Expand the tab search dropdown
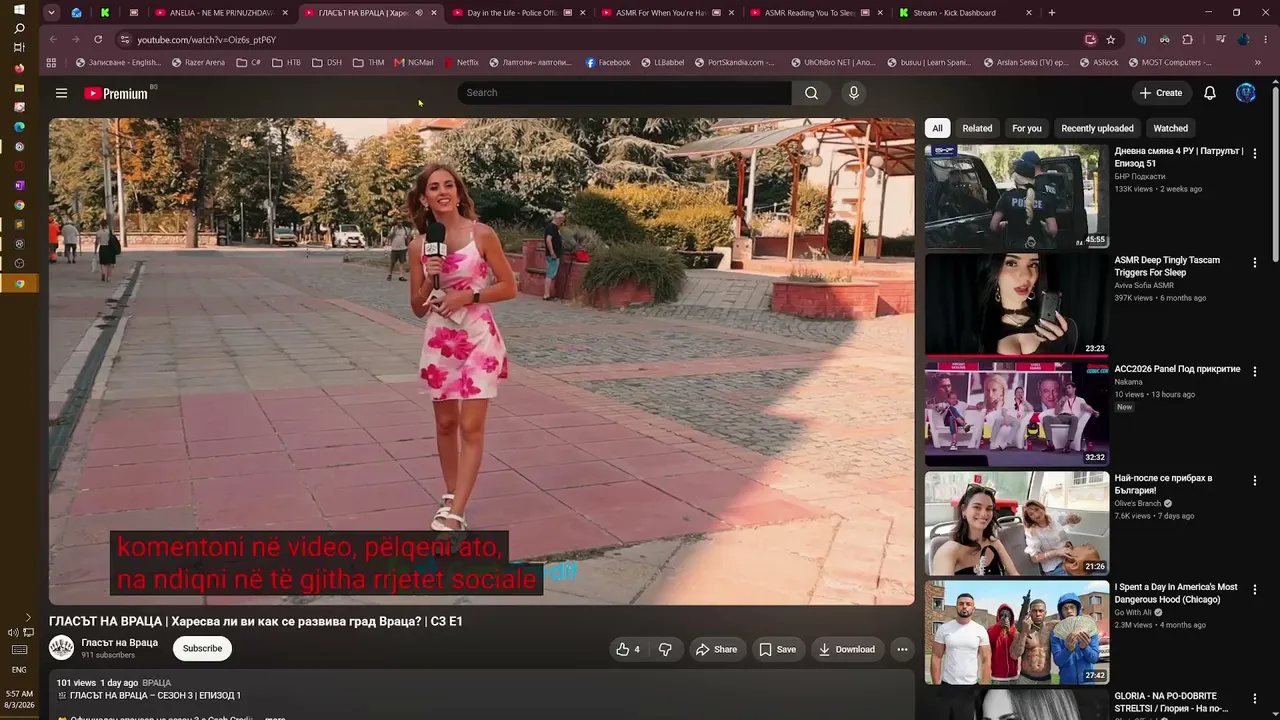Screen dimensions: 1280x720 coord(51,13)
